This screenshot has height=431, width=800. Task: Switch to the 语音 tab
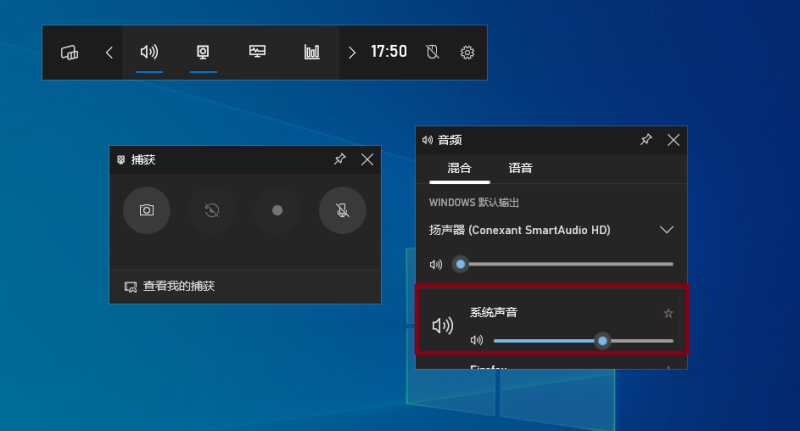click(520, 168)
